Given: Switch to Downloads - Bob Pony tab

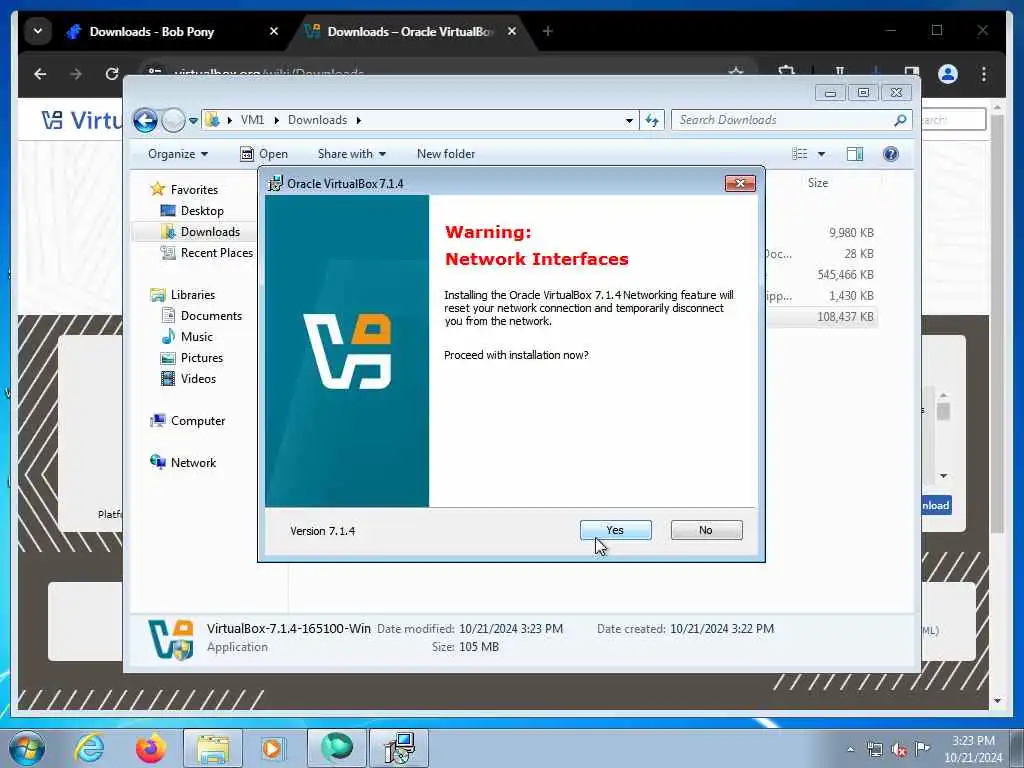Looking at the screenshot, I should (152, 31).
